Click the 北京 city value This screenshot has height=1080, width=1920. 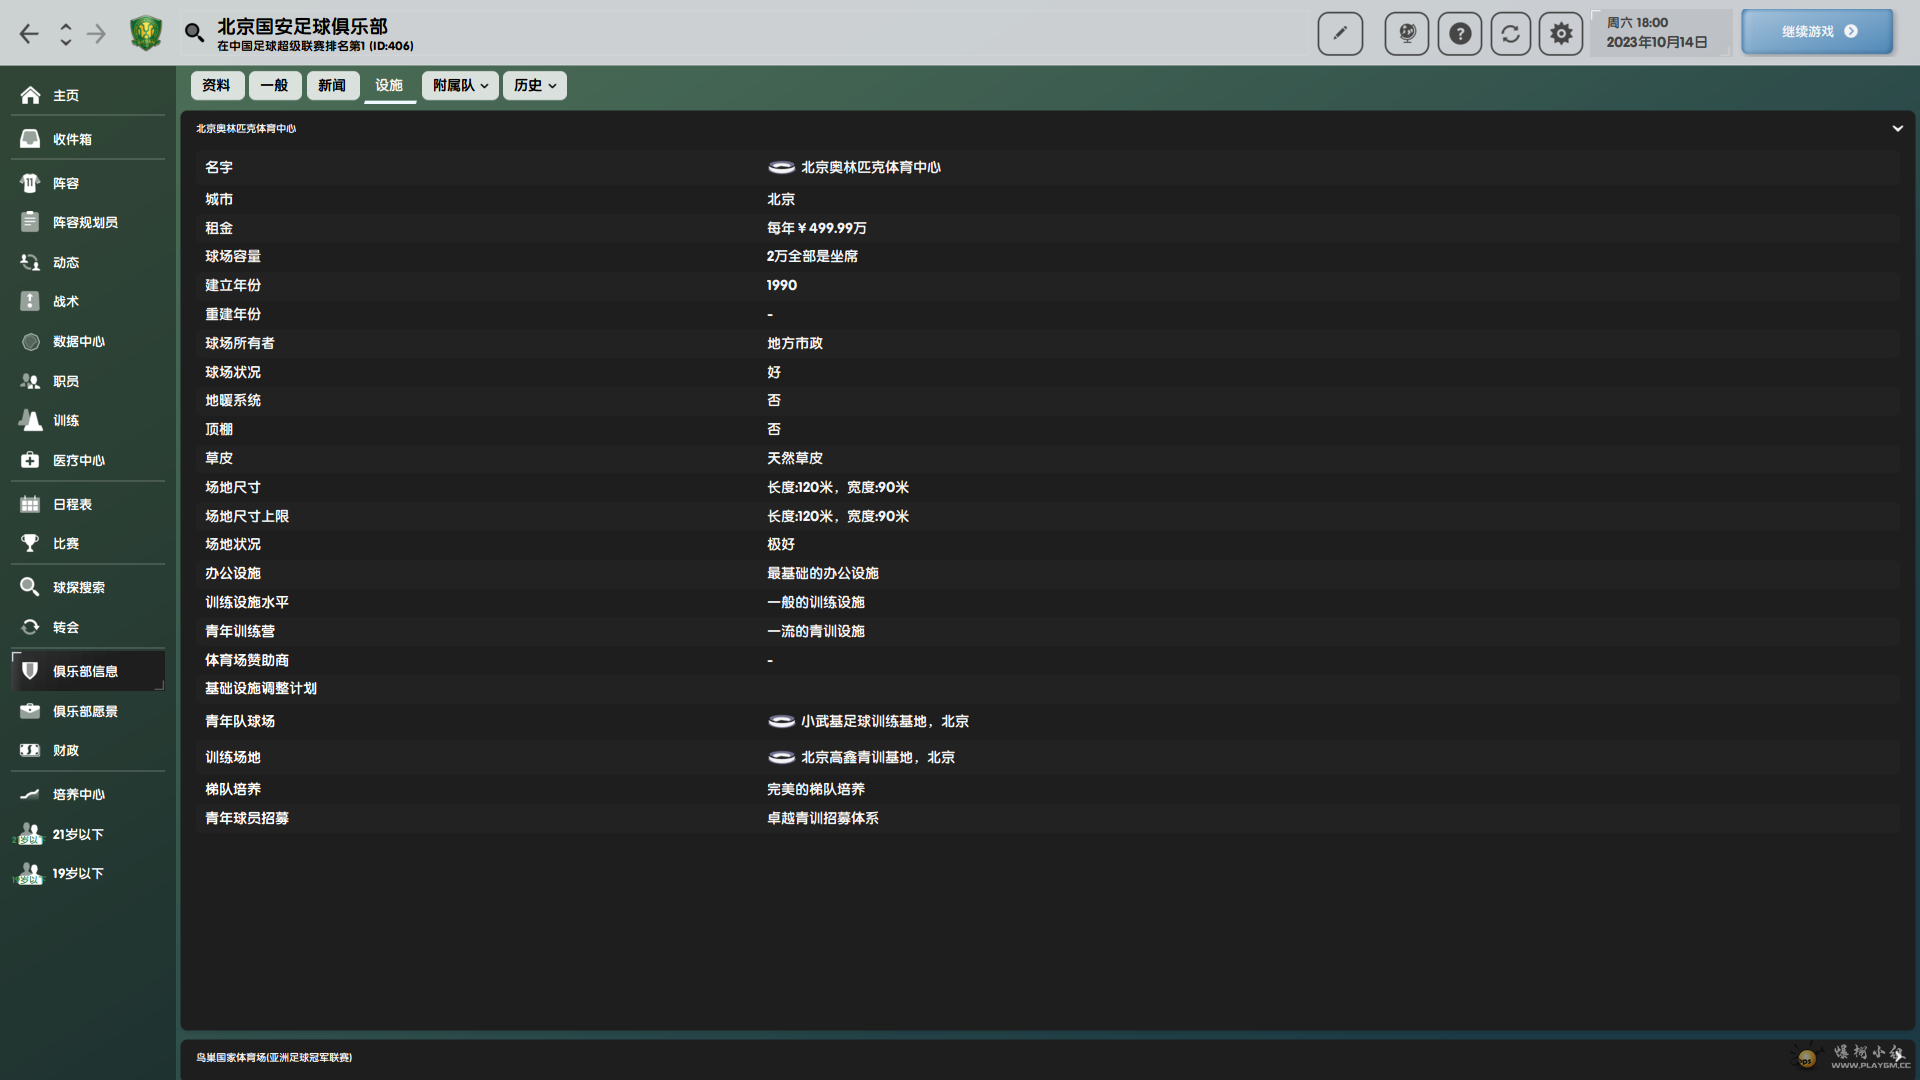781,199
